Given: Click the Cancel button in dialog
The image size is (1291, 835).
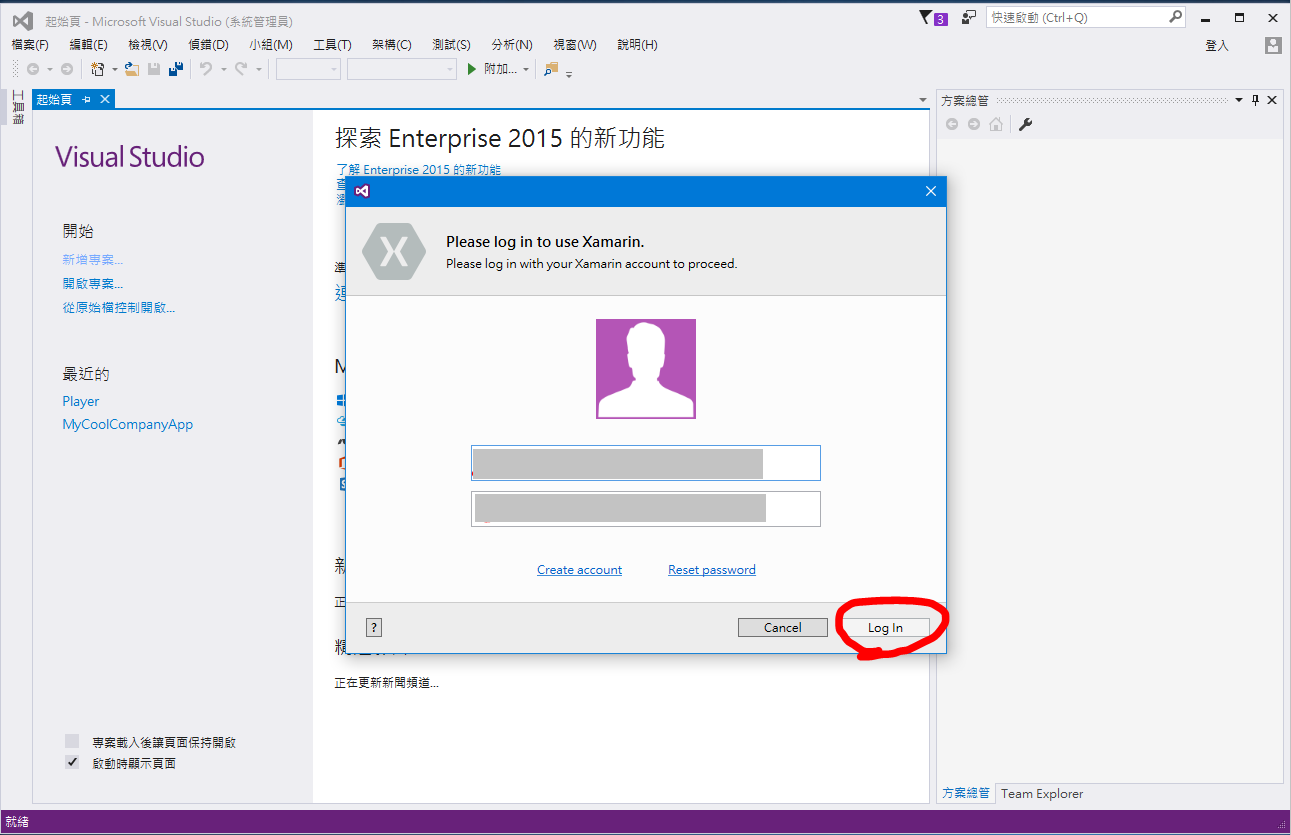Looking at the screenshot, I should tap(783, 628).
